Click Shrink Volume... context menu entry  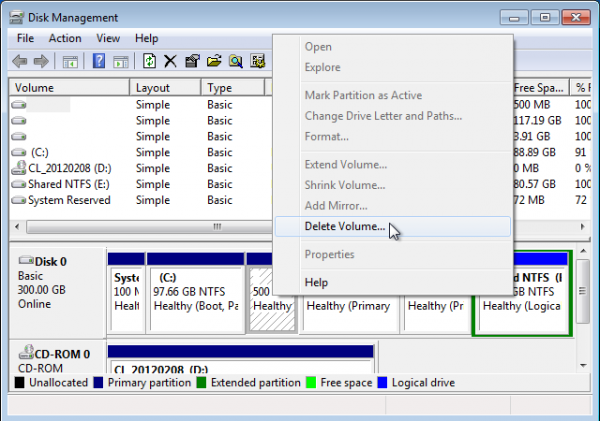393,185
